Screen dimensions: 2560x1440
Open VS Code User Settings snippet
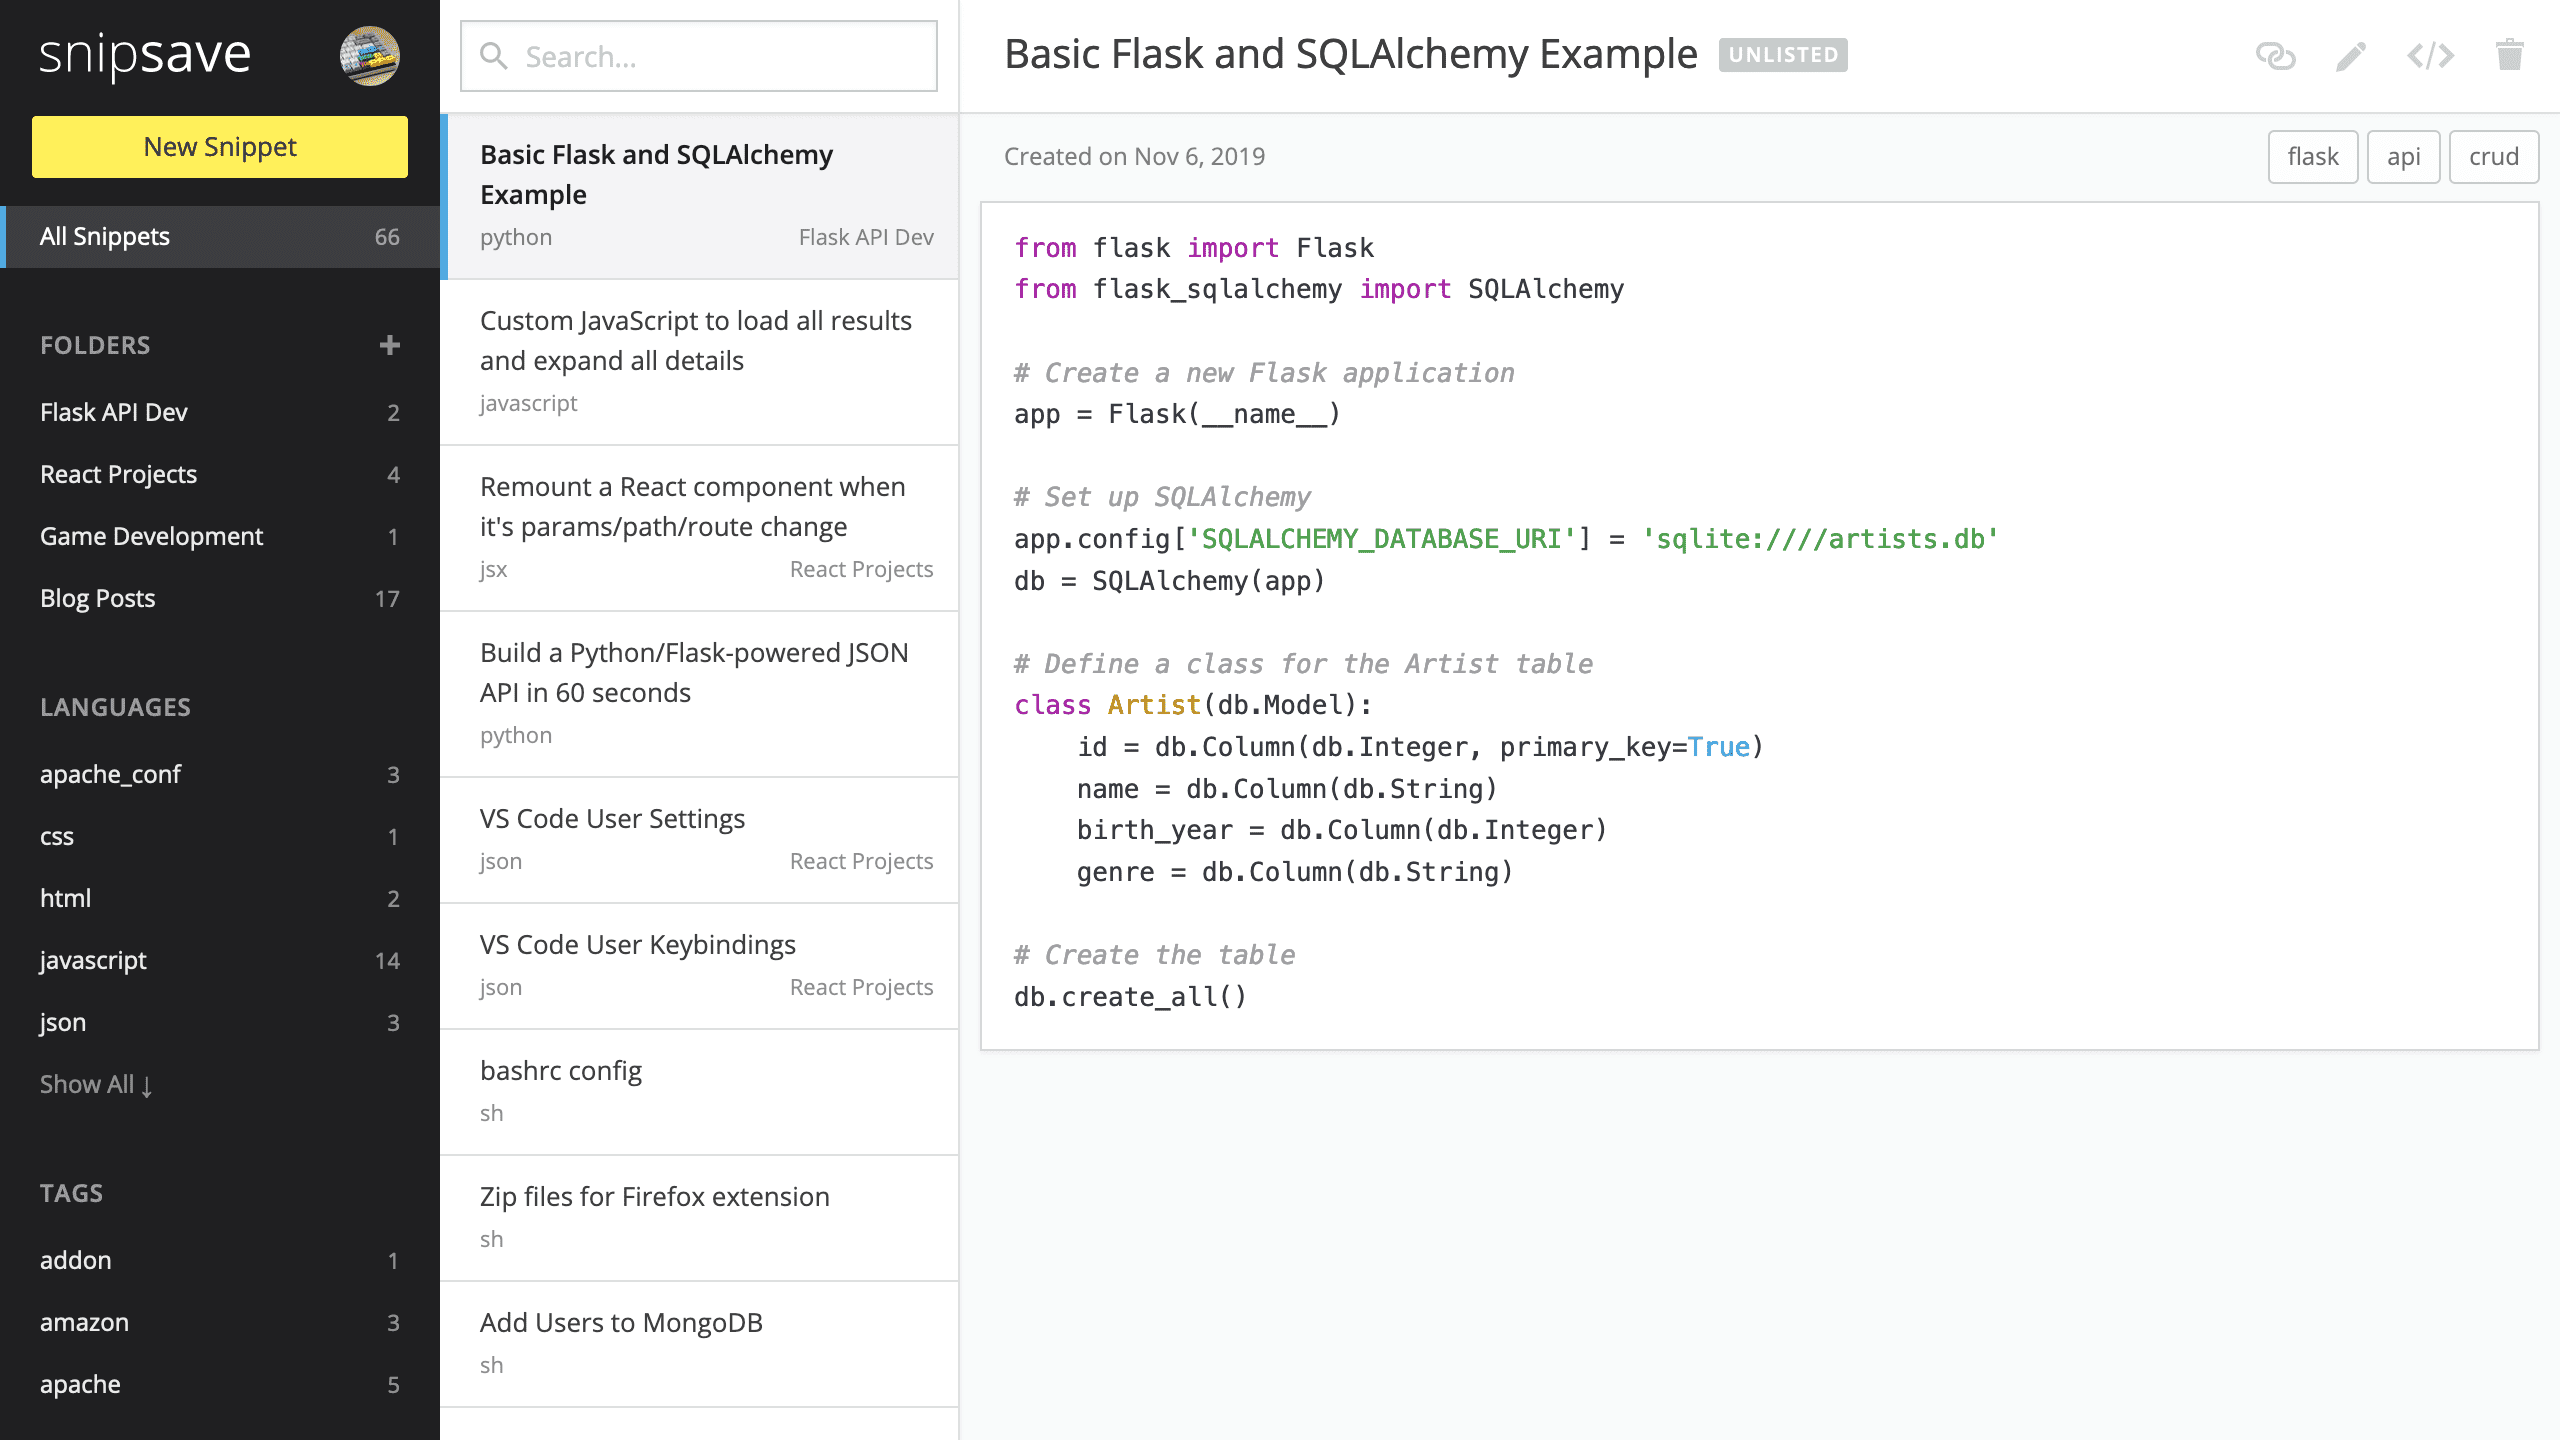[x=699, y=840]
